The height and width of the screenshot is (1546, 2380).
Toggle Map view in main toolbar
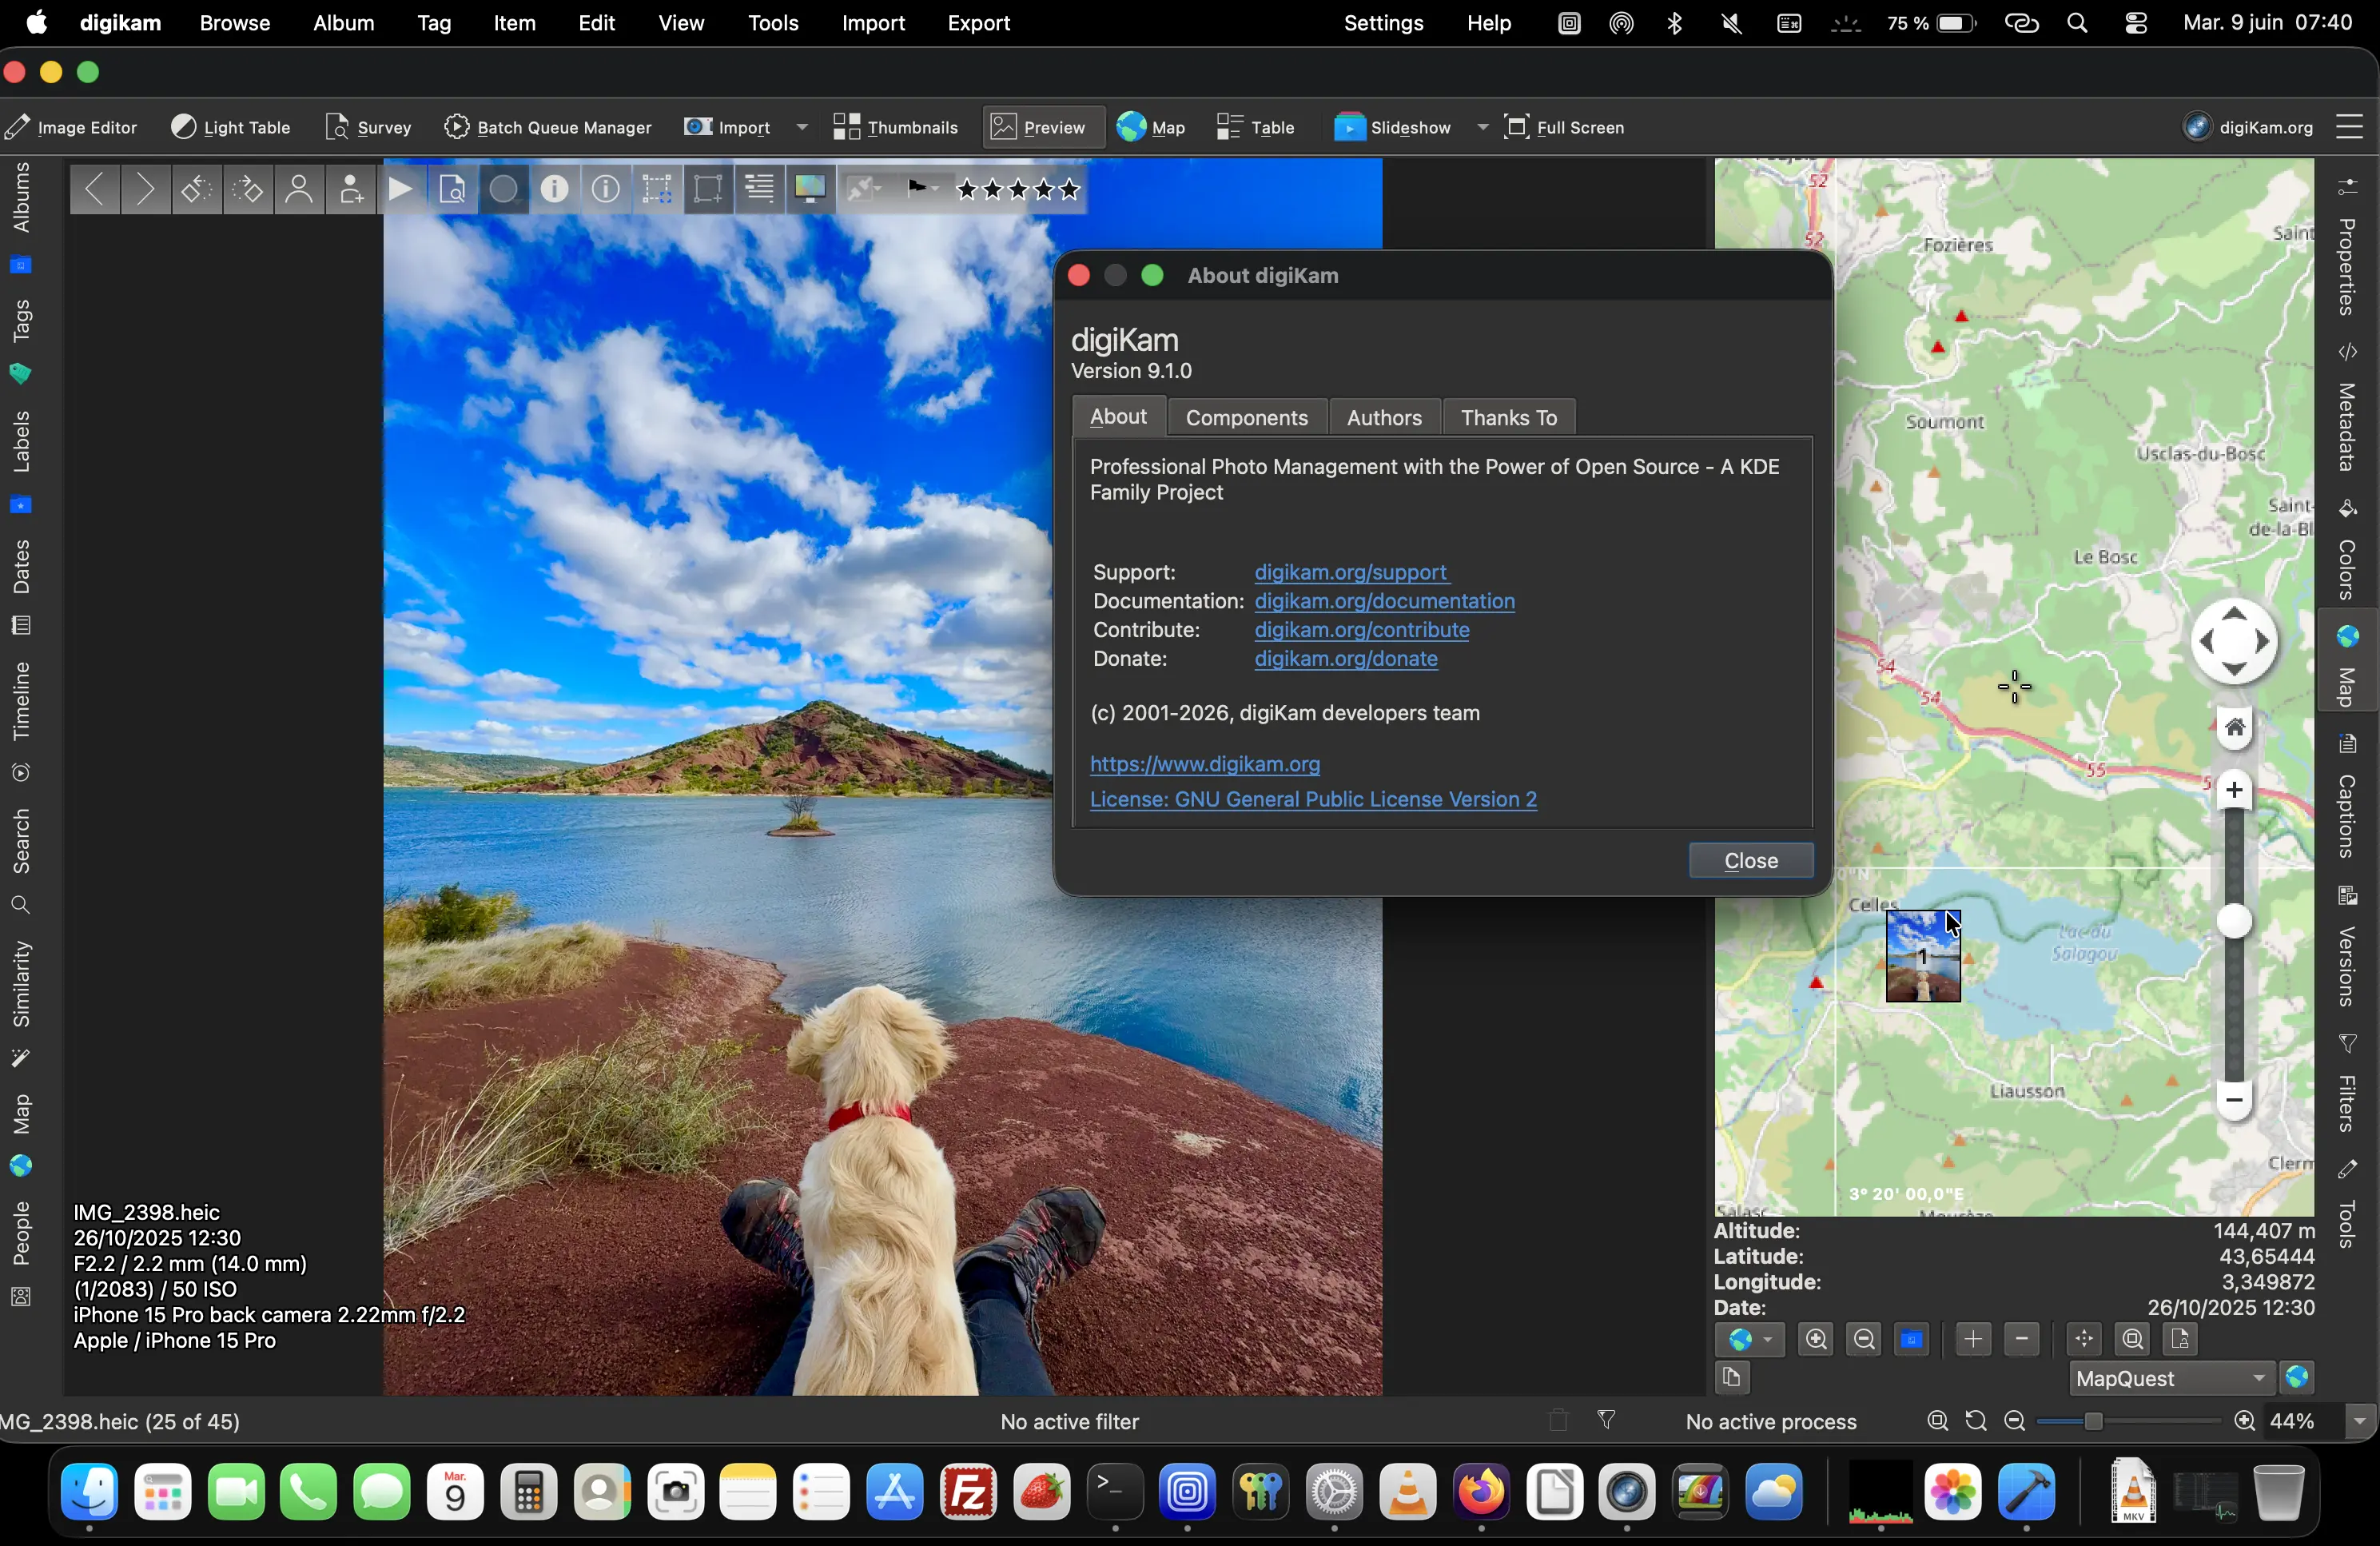click(1151, 127)
